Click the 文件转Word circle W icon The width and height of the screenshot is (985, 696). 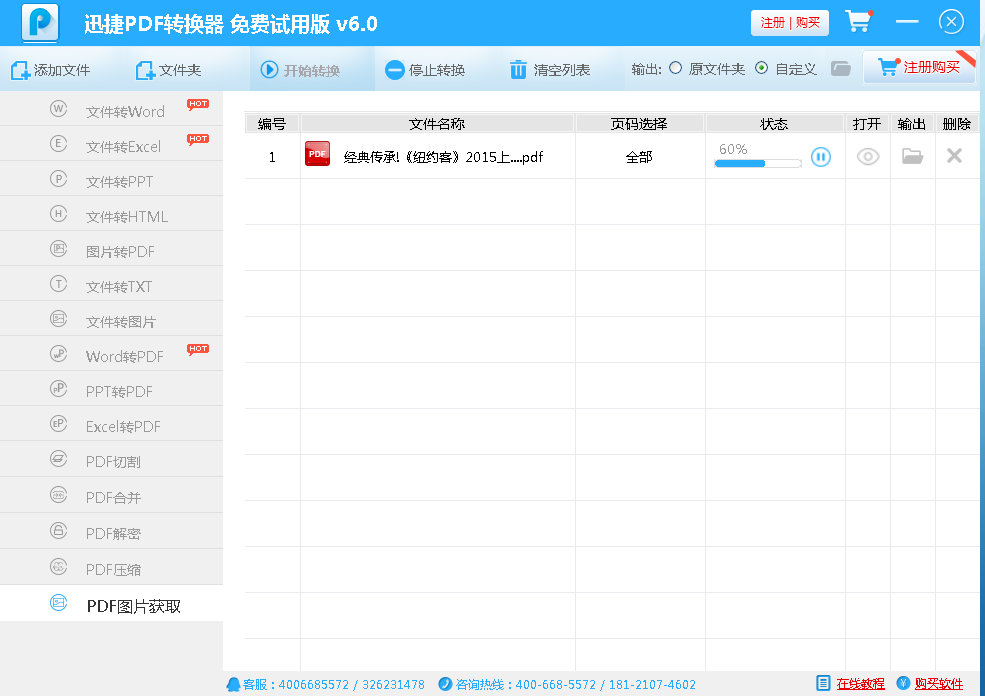pyautogui.click(x=58, y=109)
